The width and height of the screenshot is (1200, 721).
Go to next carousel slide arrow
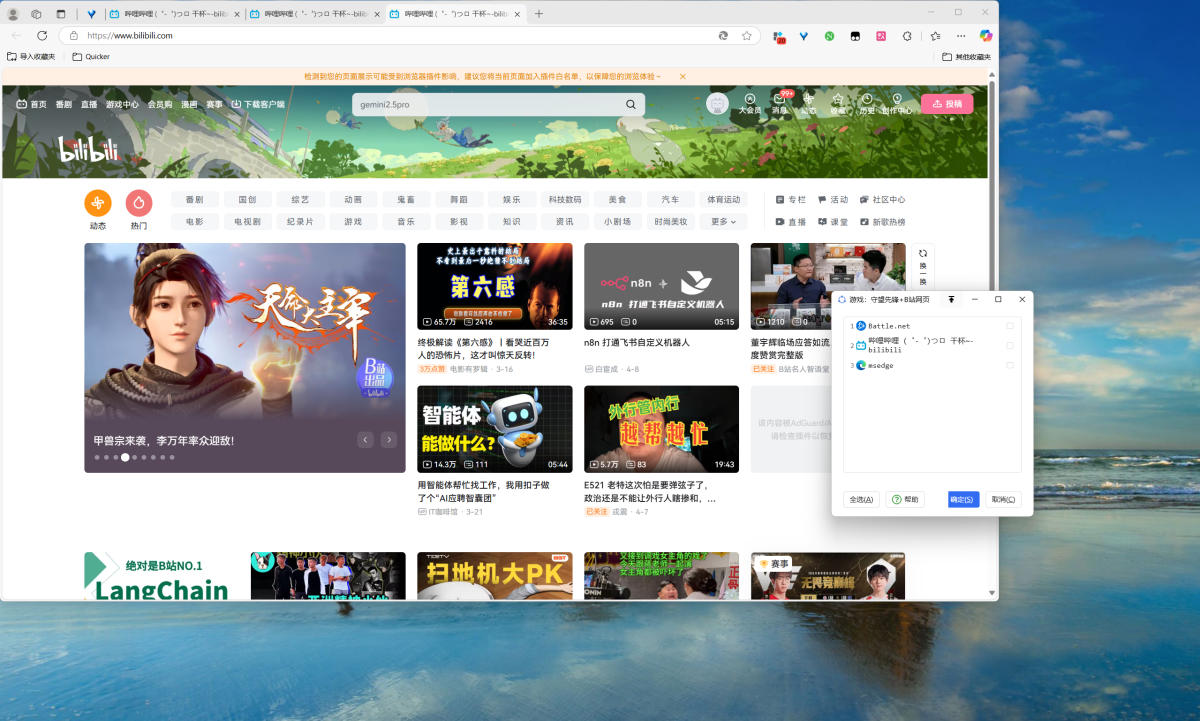click(389, 440)
